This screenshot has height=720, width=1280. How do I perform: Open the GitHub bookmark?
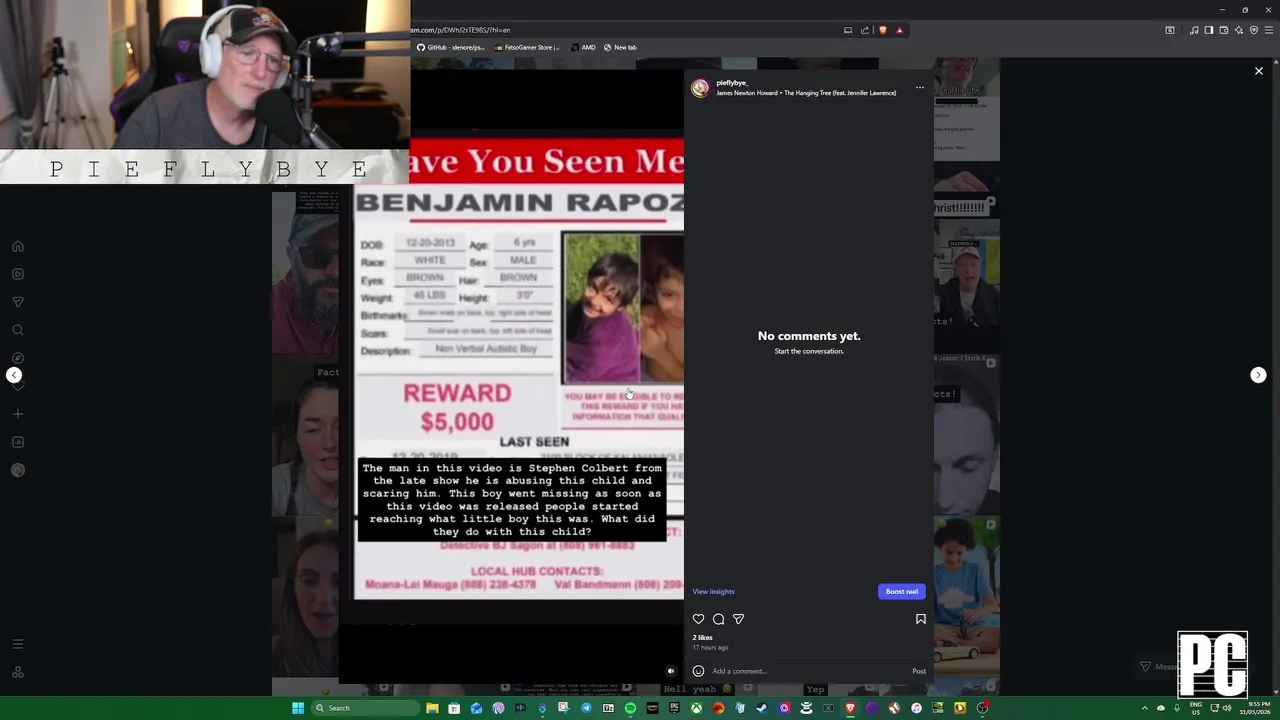click(451, 47)
